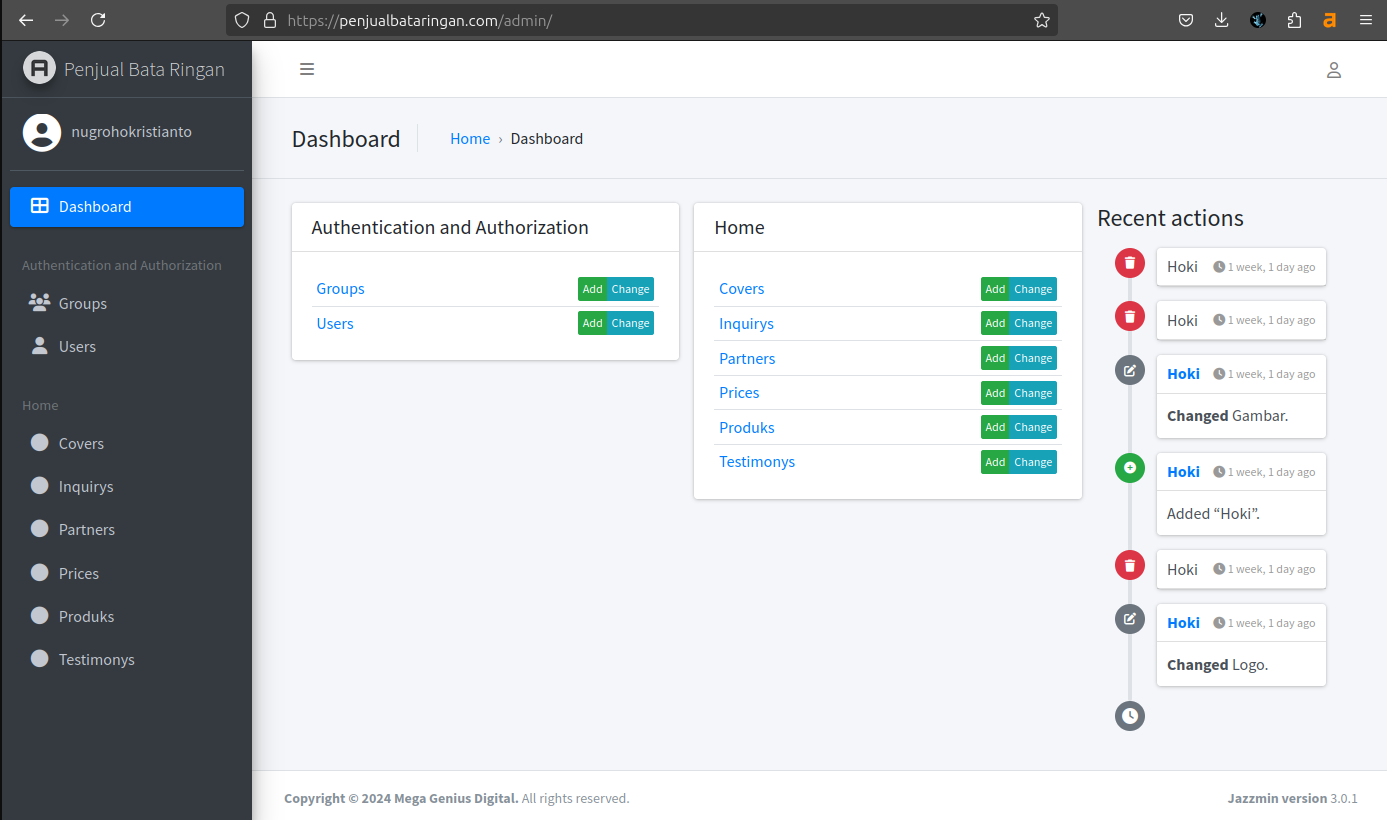Screen dimensions: 1387x820
Task: Open the browser downloads icon
Action: pos(1221,20)
